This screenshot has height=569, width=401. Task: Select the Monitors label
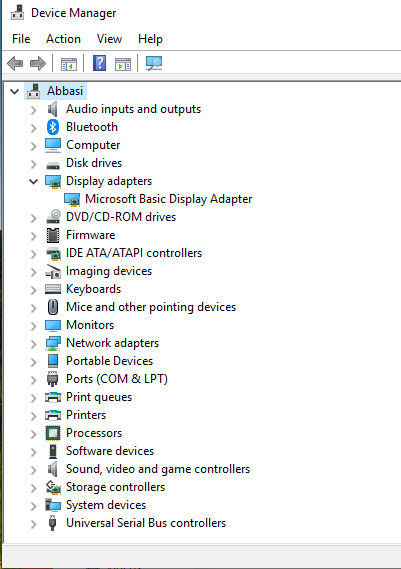pyautogui.click(x=90, y=325)
